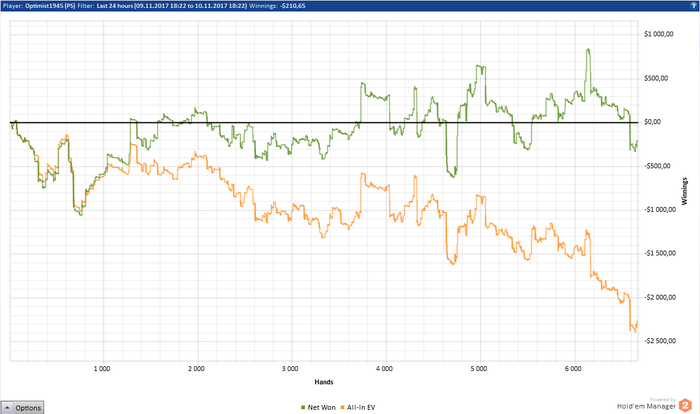
Task: Click the '-$2 000,00' axis label
Action: tap(660, 297)
